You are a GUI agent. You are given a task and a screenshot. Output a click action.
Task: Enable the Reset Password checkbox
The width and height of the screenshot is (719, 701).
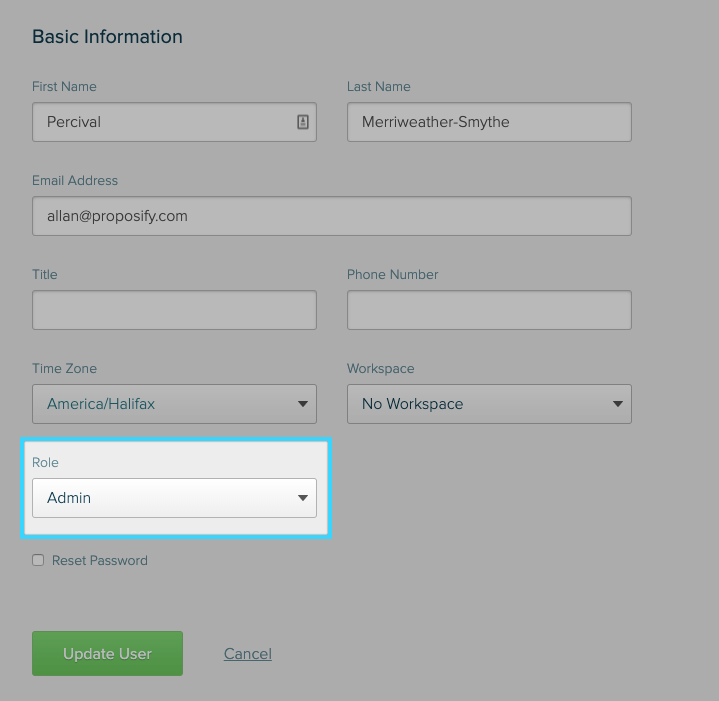[38, 561]
